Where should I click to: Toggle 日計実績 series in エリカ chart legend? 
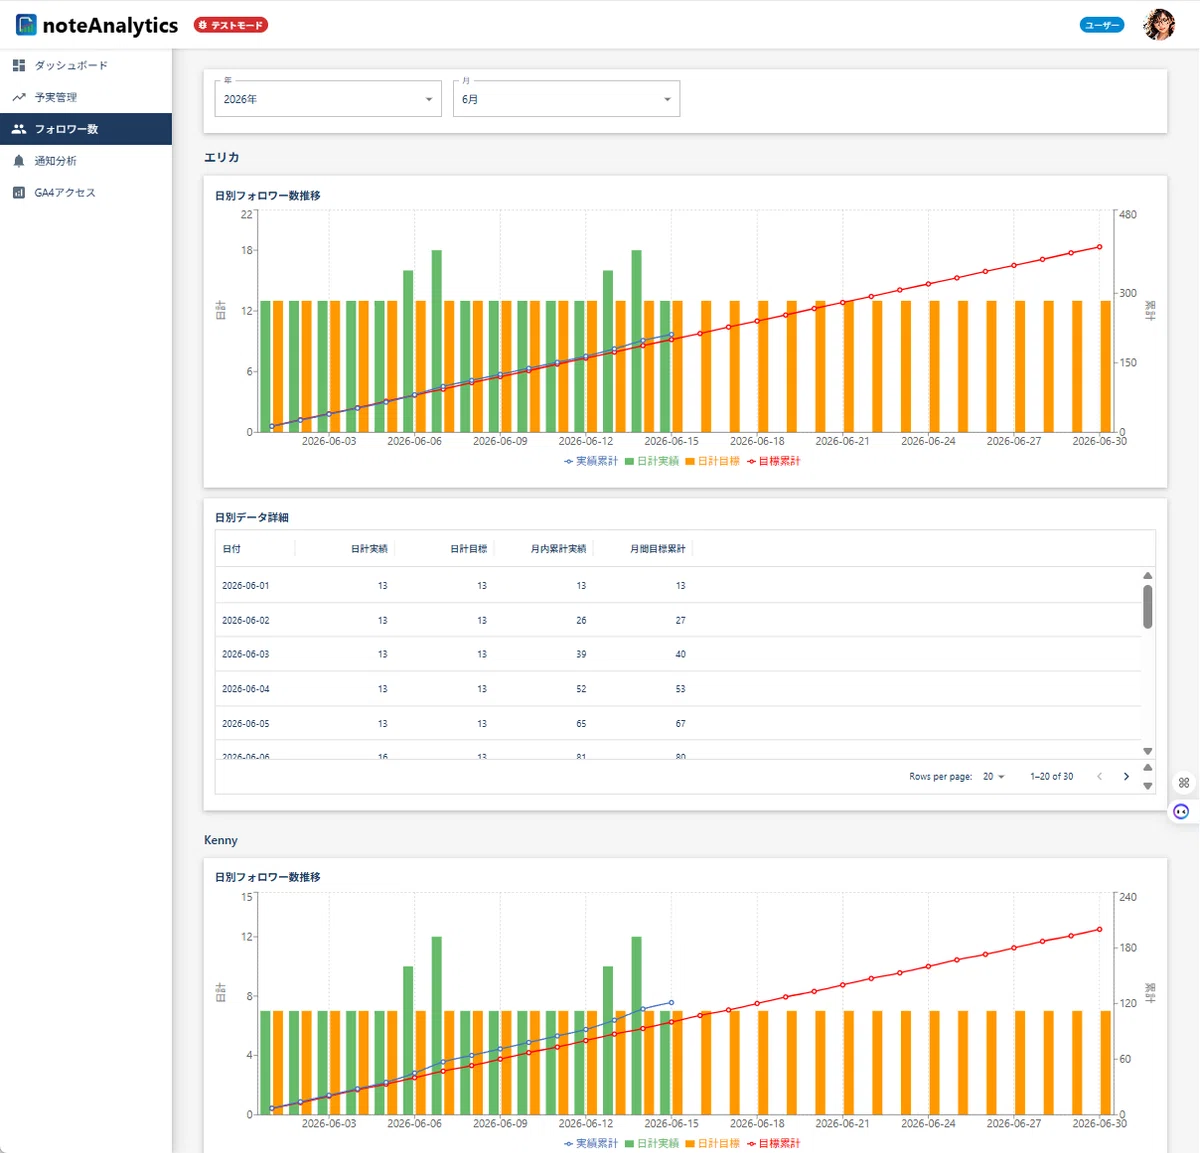click(x=652, y=461)
